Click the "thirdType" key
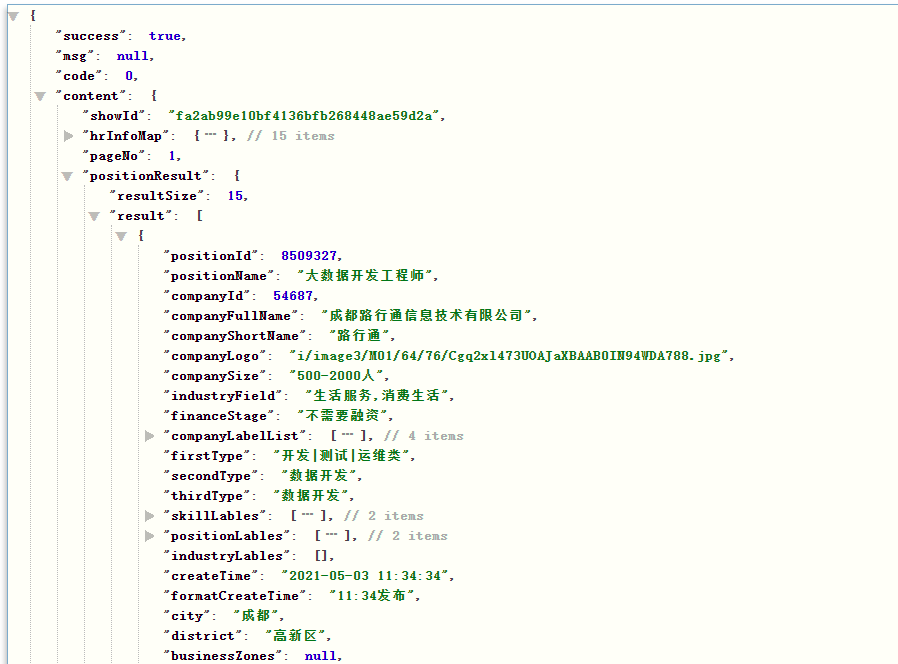The height and width of the screenshot is (664, 898). click(x=207, y=496)
